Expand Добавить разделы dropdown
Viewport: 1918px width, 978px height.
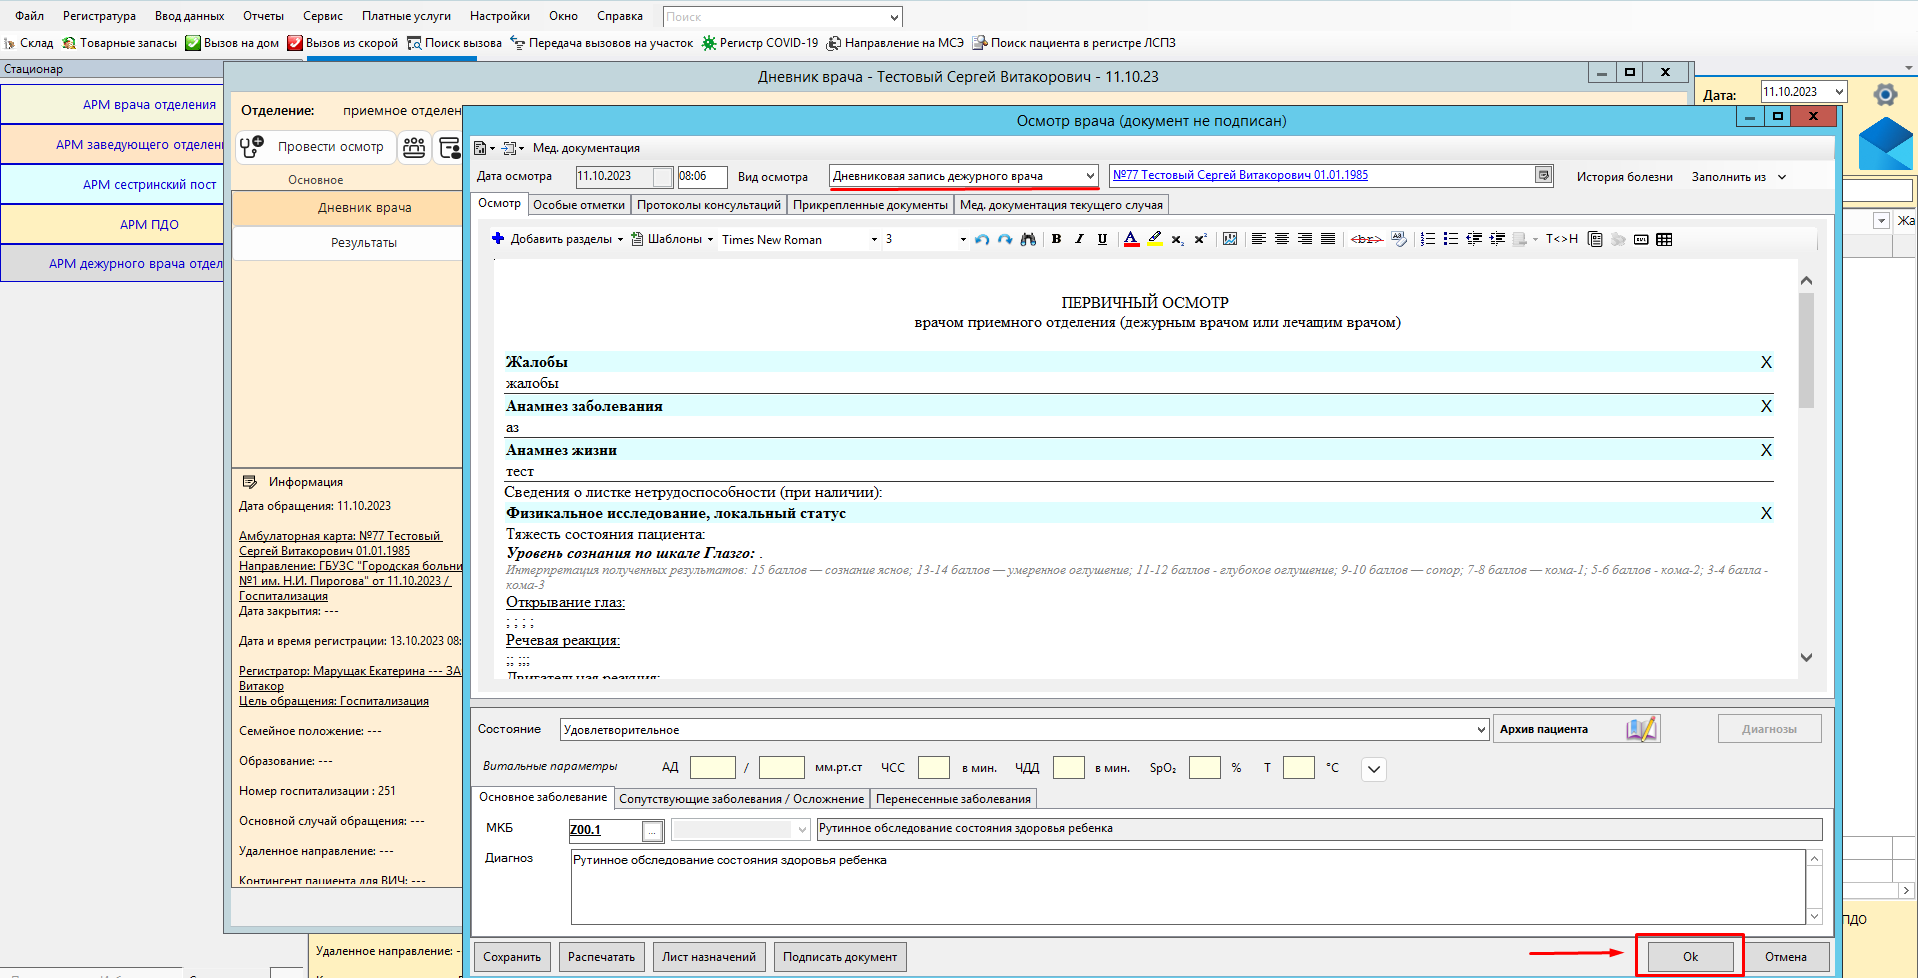coord(620,239)
